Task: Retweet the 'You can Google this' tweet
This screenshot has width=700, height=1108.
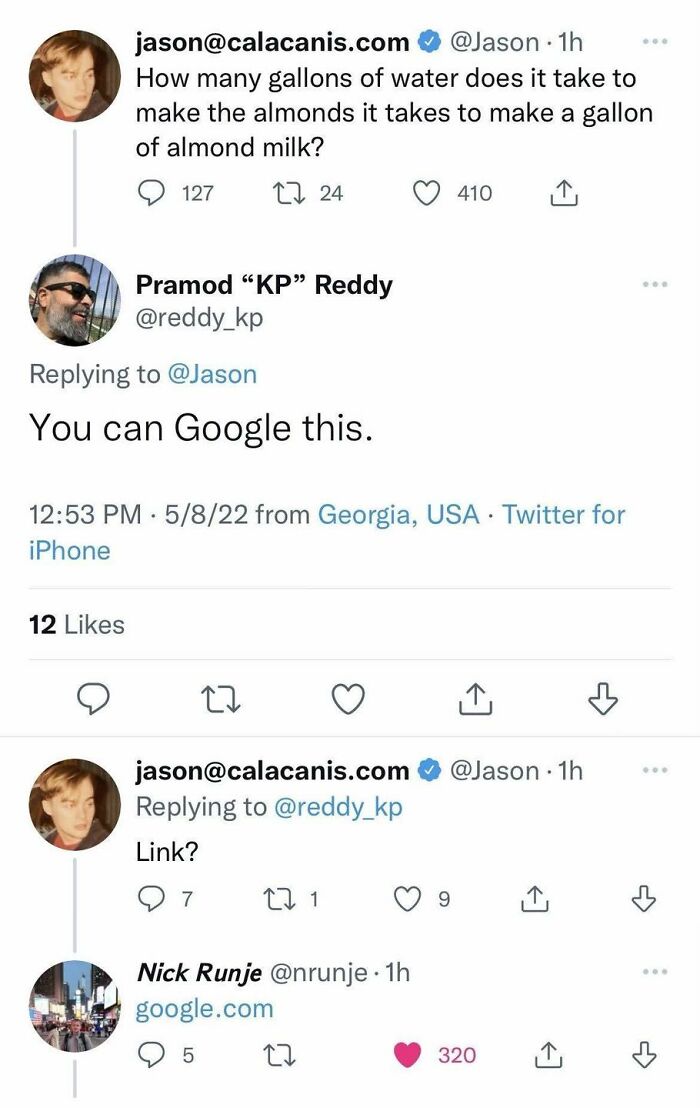Action: (x=220, y=699)
